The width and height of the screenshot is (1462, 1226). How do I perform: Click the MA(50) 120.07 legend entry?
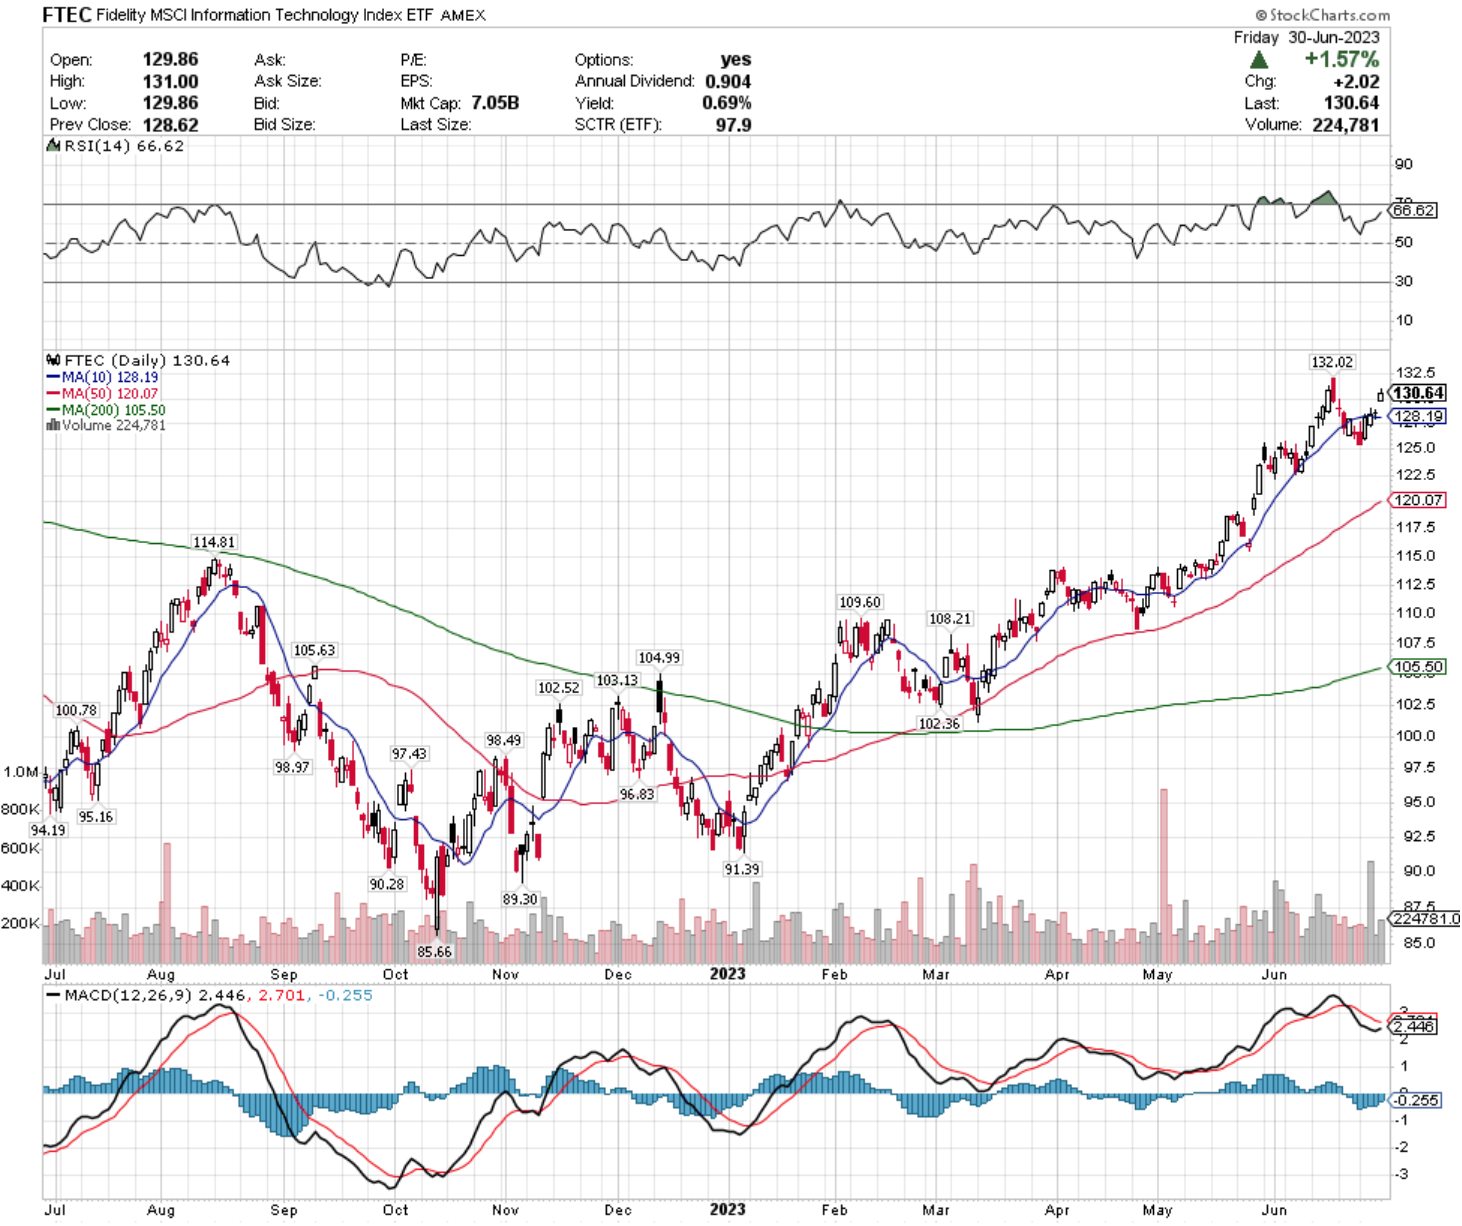[x=103, y=393]
